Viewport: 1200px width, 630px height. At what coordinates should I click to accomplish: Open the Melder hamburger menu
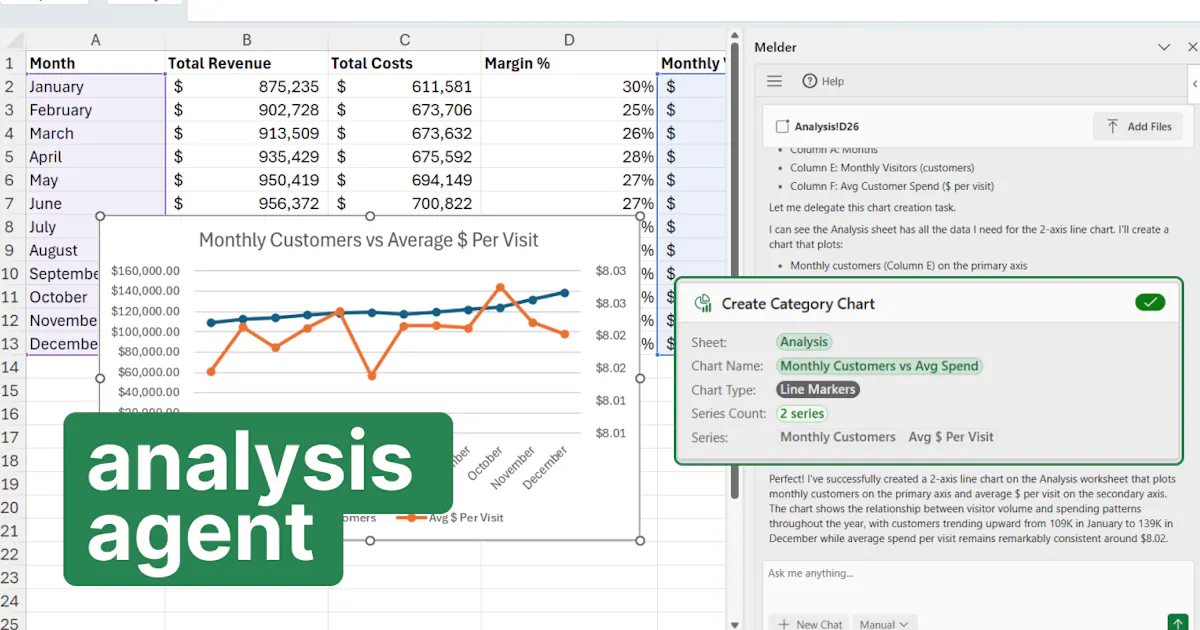point(774,81)
